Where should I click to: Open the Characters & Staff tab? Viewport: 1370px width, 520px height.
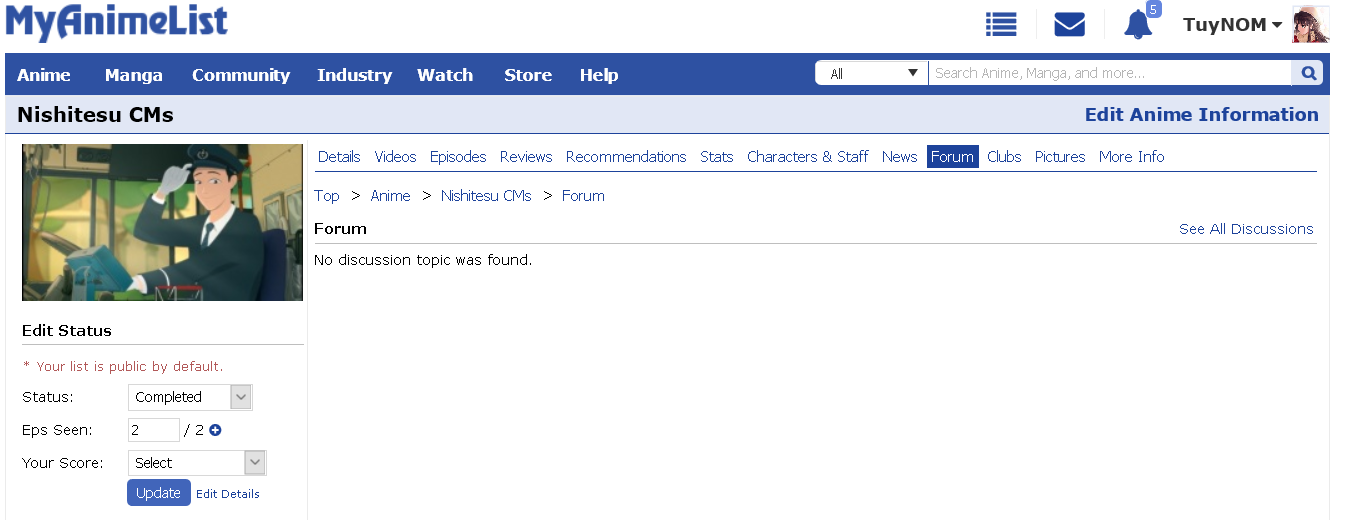807,157
